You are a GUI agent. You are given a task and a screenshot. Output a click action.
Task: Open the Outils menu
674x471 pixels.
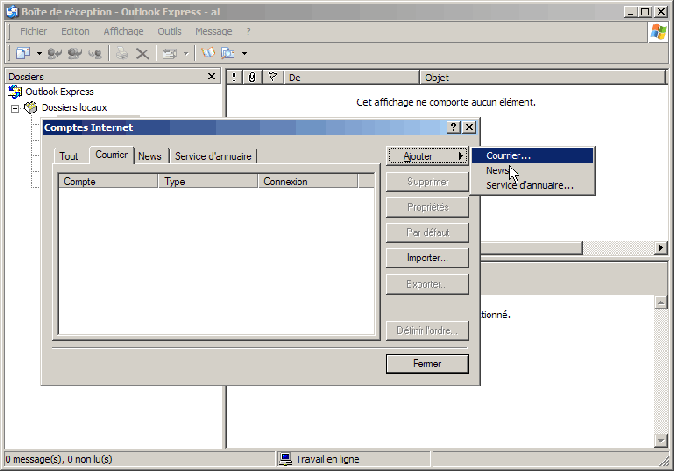coord(169,31)
